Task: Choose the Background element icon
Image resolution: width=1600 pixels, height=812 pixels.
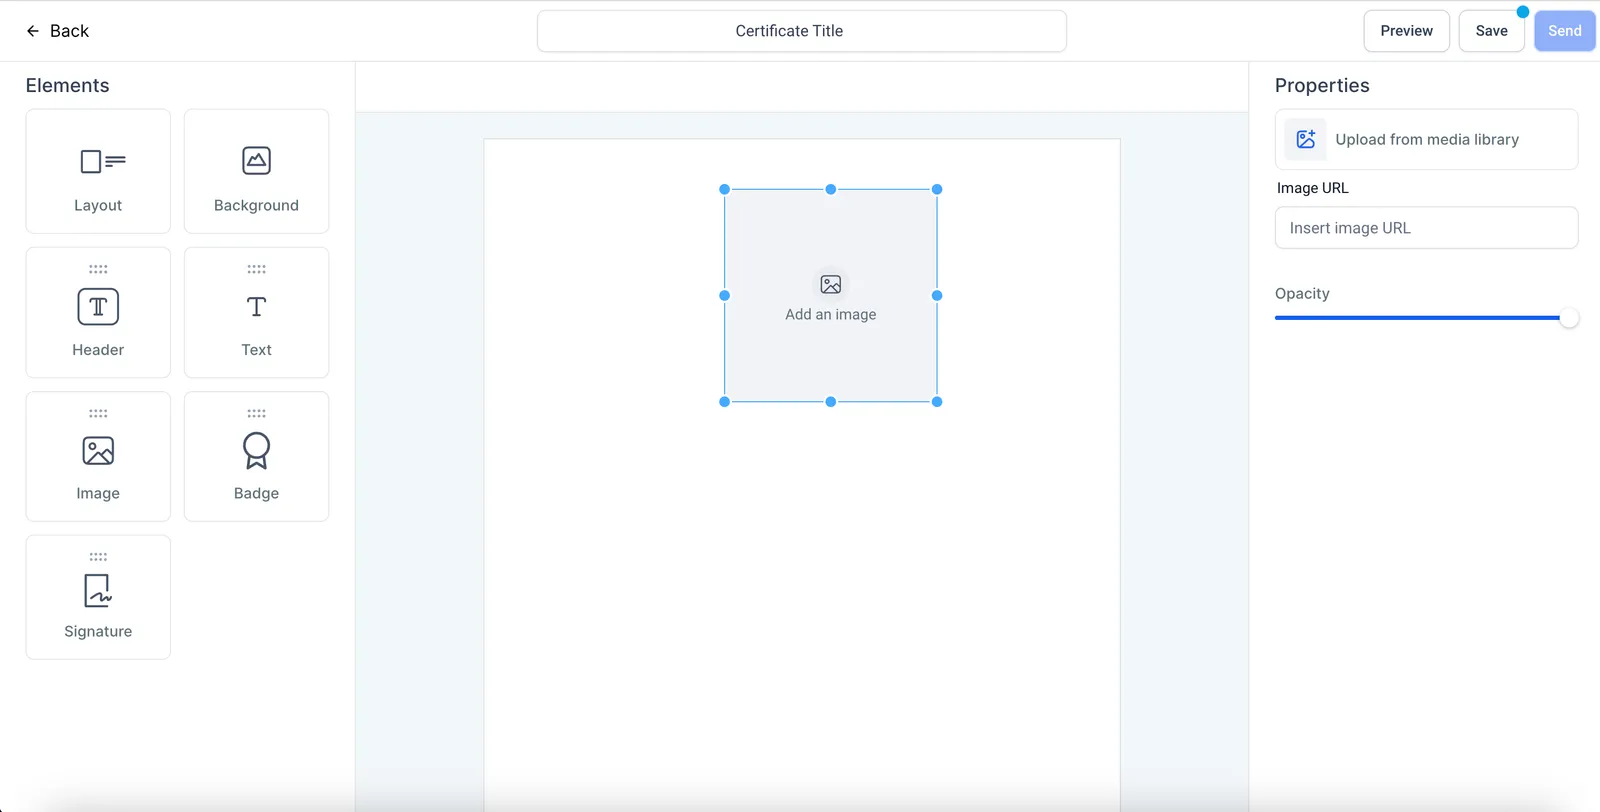Action: pyautogui.click(x=256, y=160)
